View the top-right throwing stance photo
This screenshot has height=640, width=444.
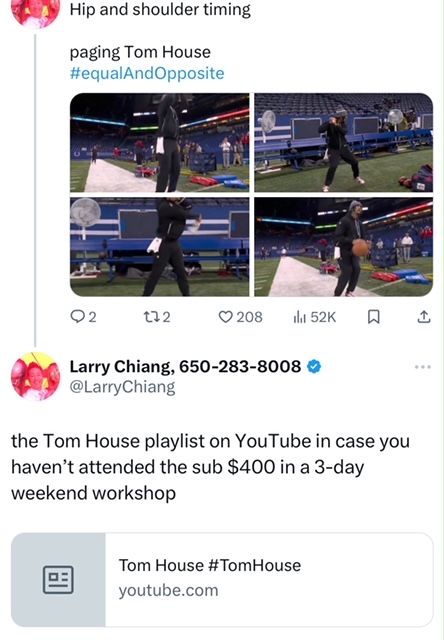pos(344,142)
